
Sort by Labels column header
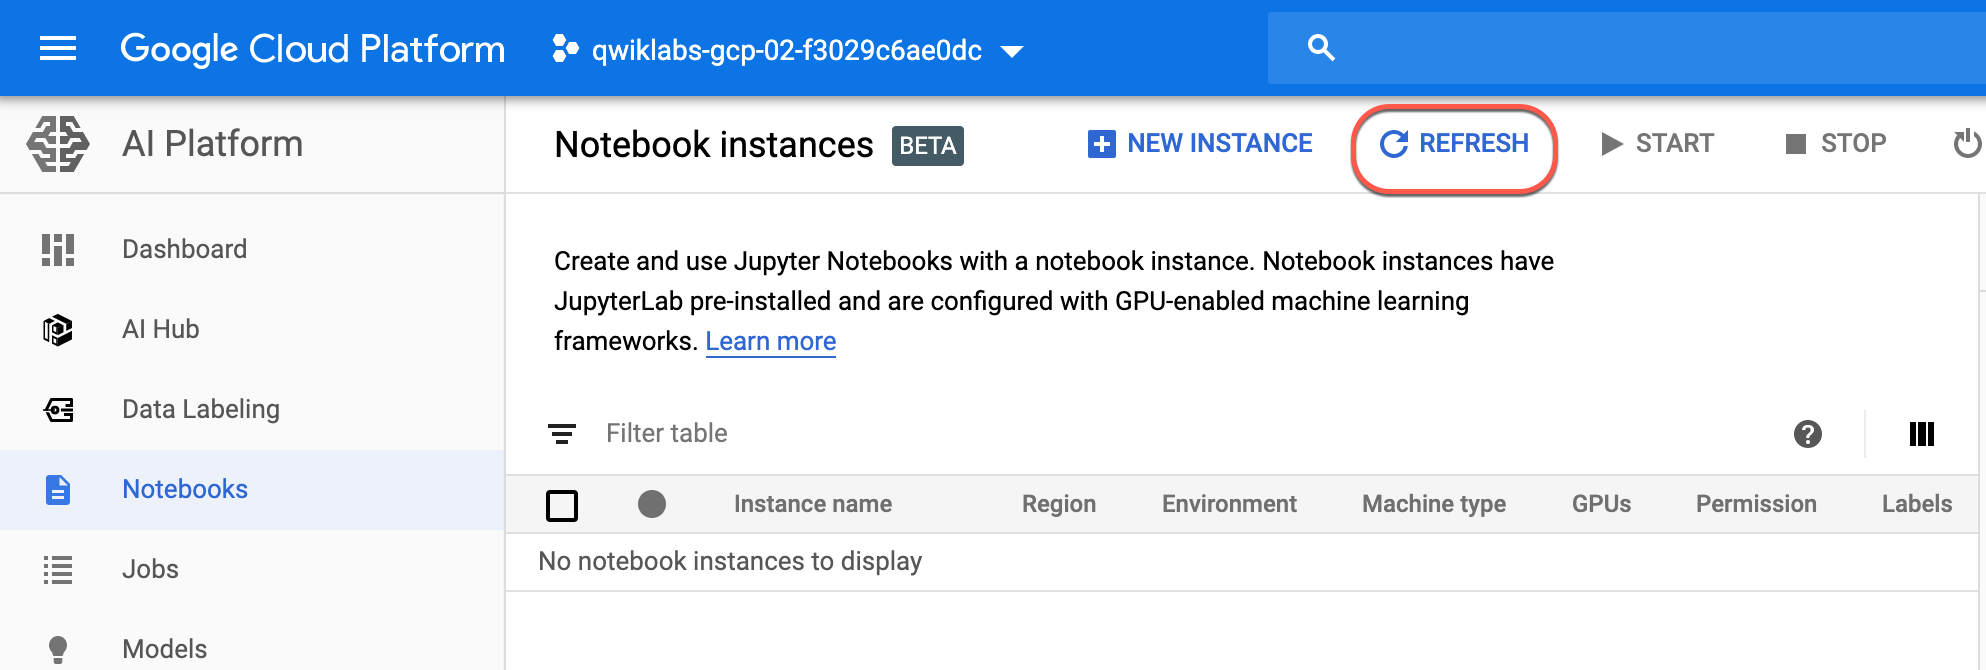click(x=1917, y=504)
